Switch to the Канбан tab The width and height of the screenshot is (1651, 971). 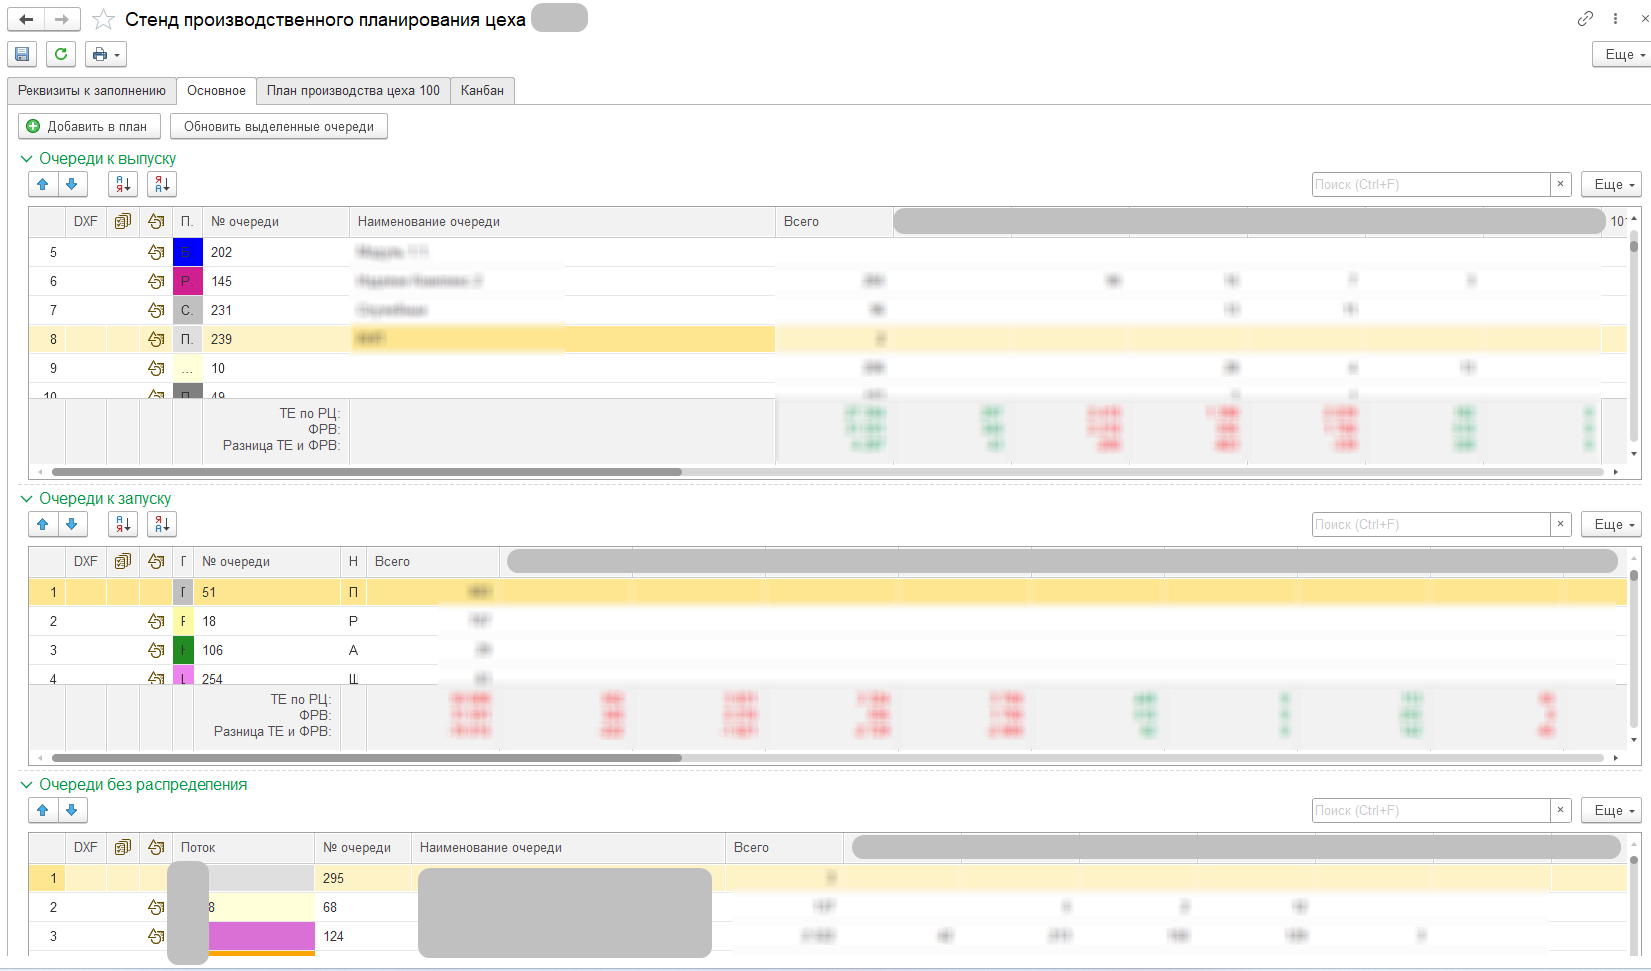point(482,90)
